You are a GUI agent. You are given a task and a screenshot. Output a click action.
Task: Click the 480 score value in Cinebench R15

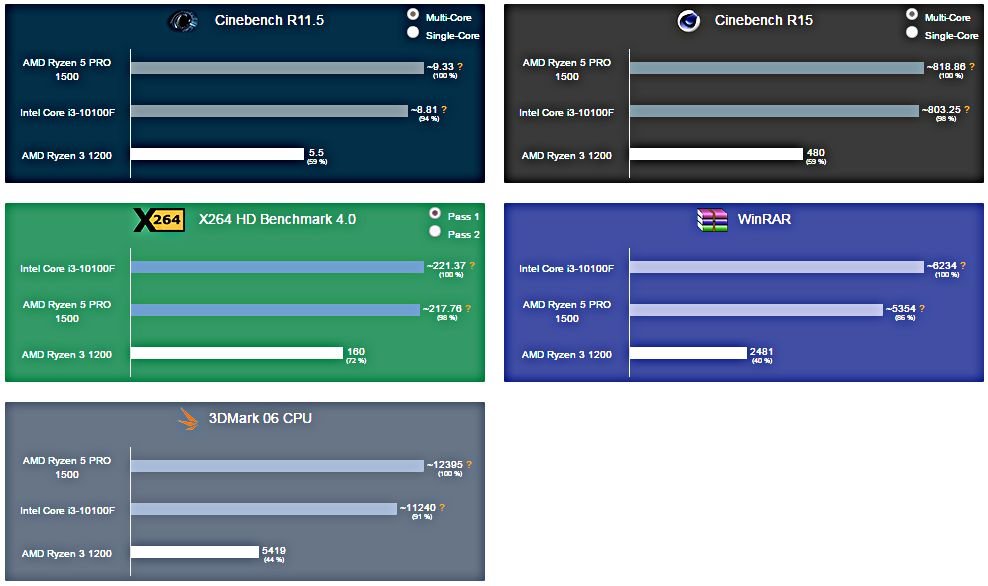[815, 152]
